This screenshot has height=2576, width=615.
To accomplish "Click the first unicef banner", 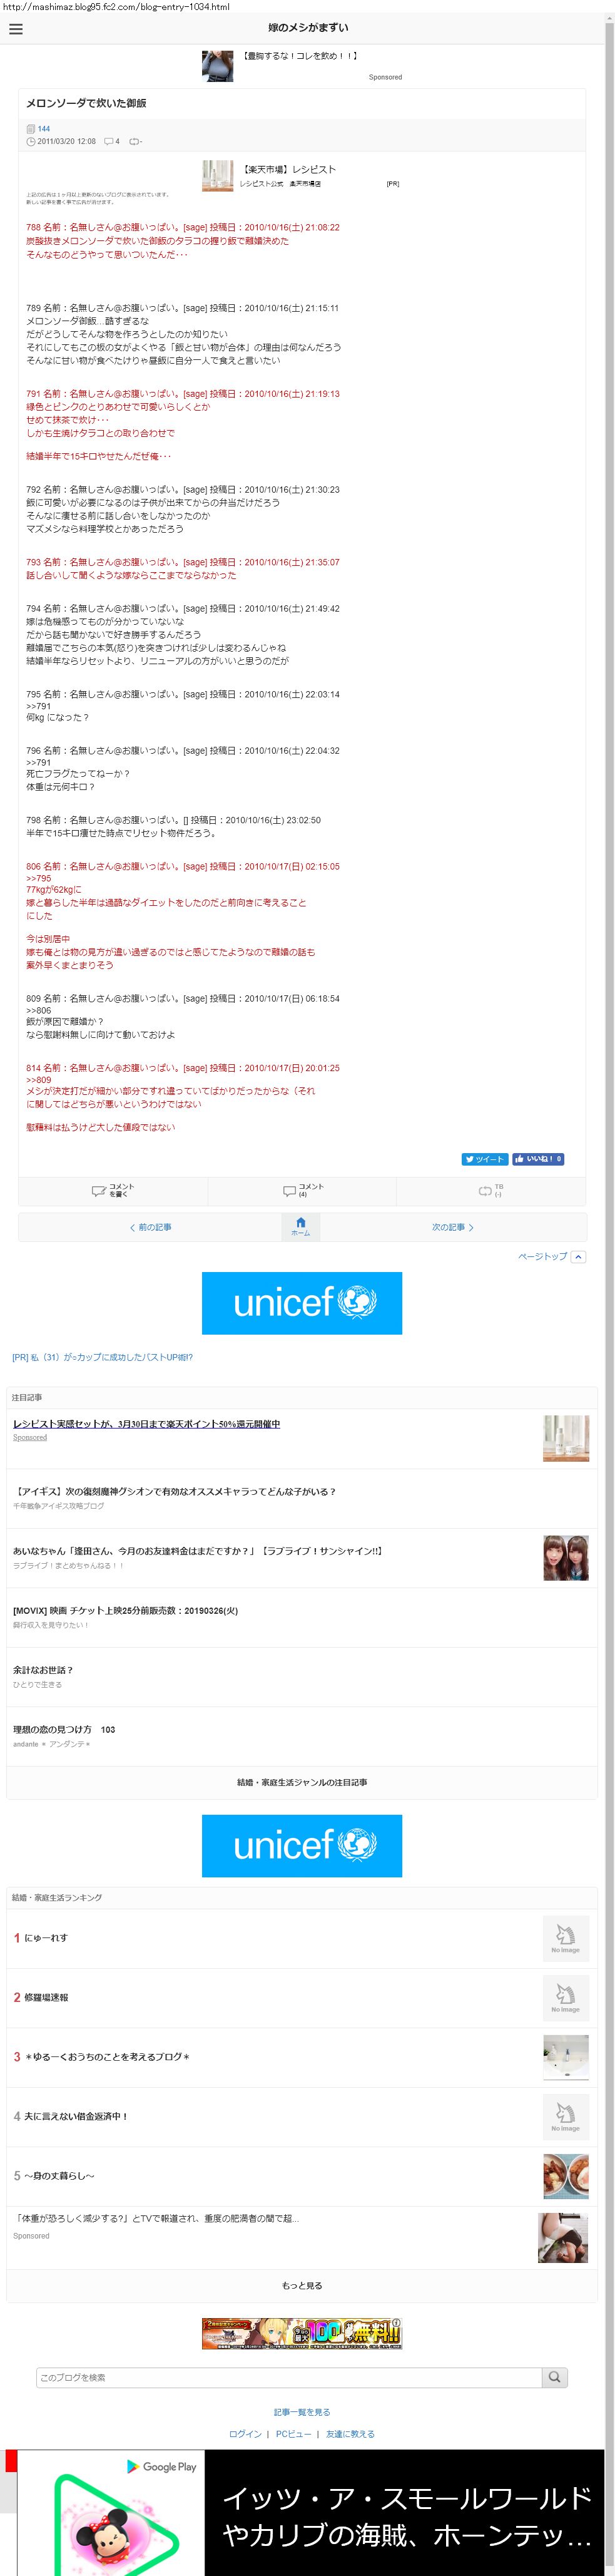I will [x=302, y=1303].
